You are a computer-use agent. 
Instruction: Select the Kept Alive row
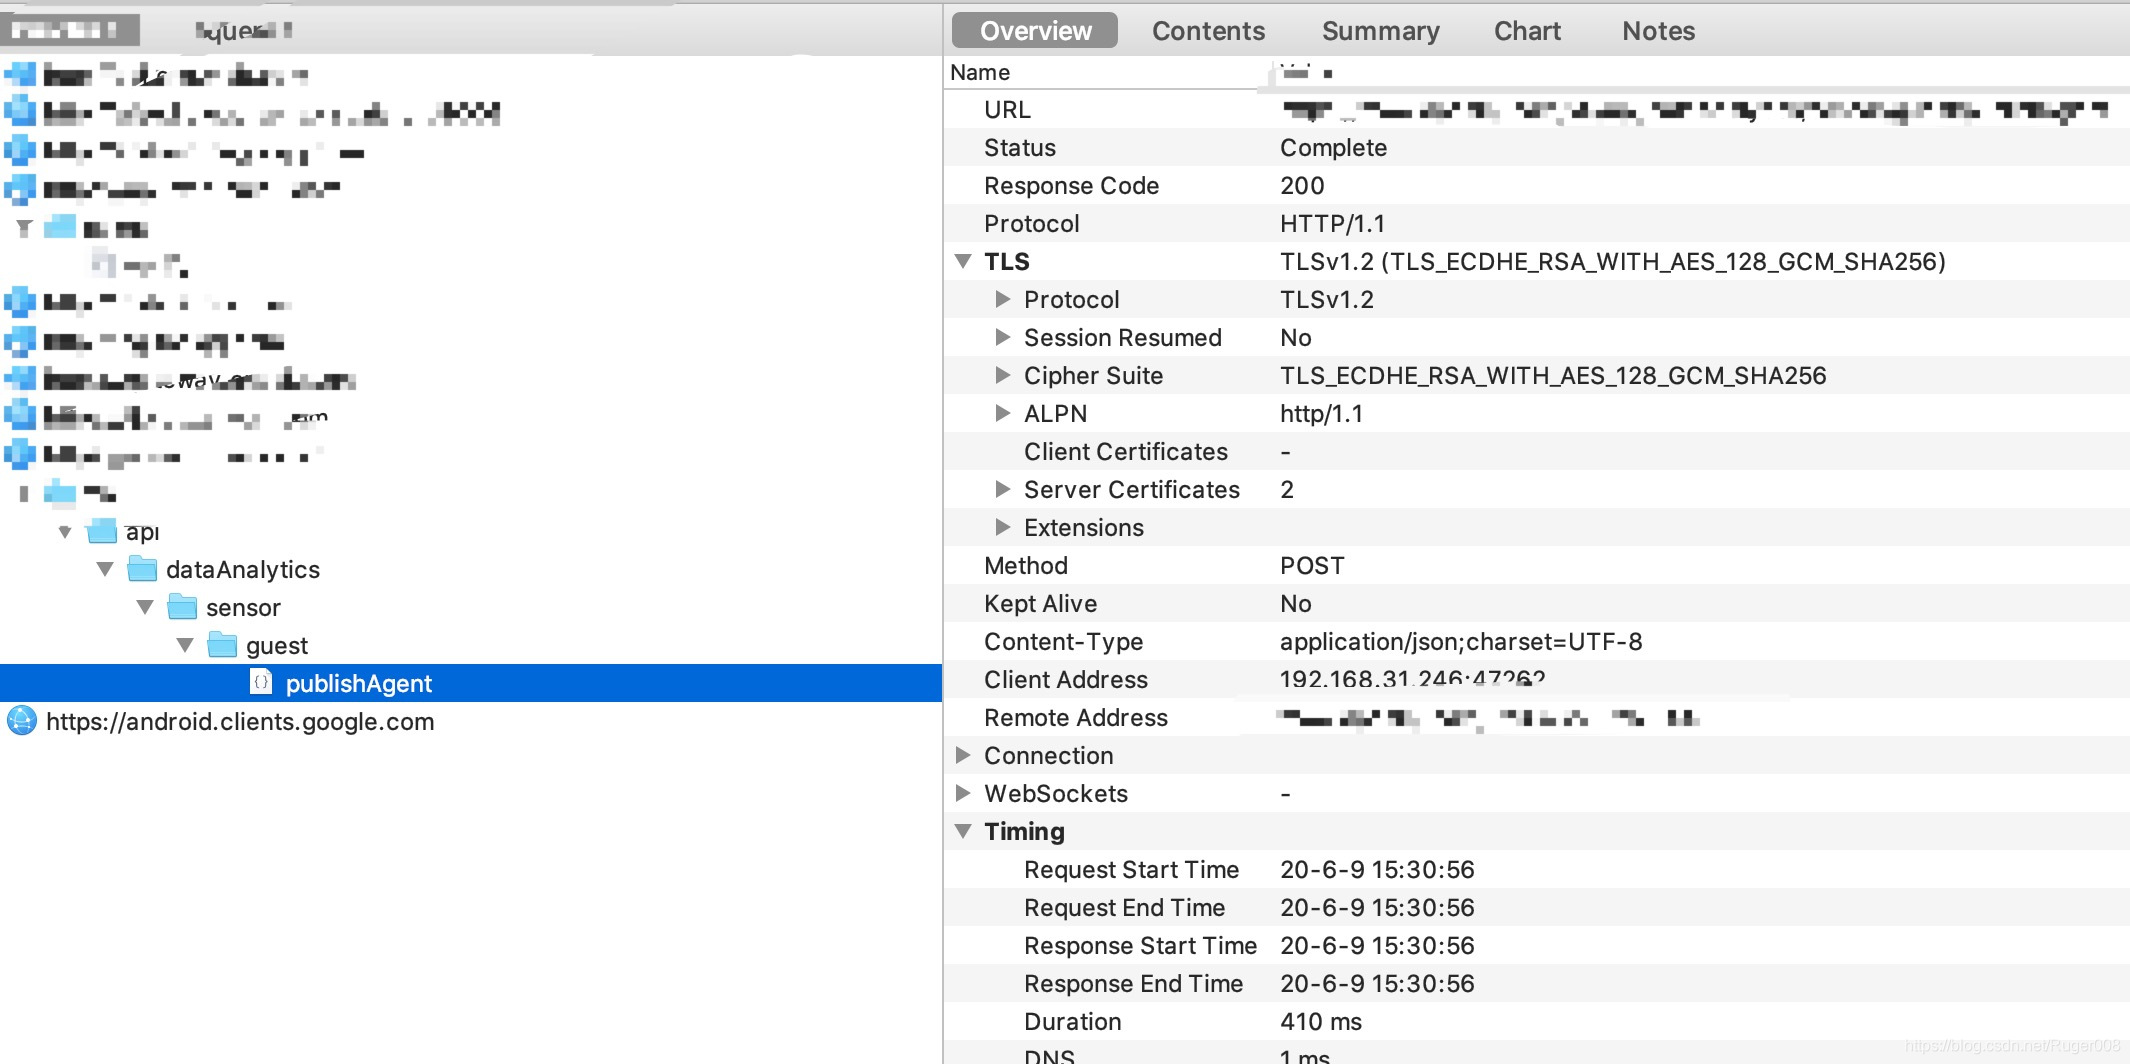(x=1536, y=603)
